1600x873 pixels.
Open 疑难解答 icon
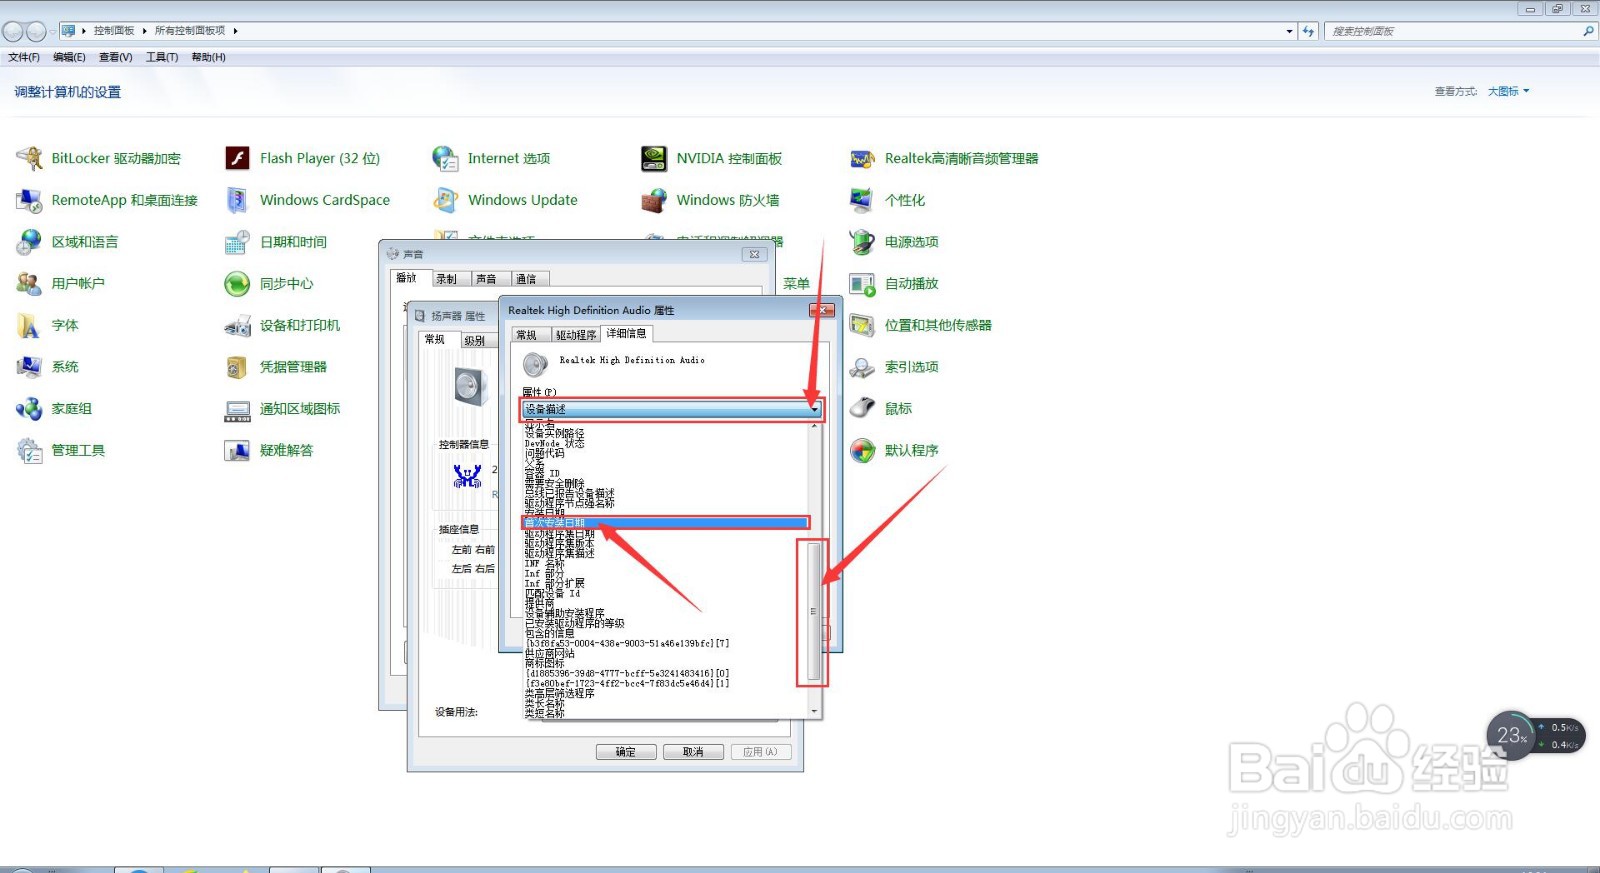[x=237, y=451]
